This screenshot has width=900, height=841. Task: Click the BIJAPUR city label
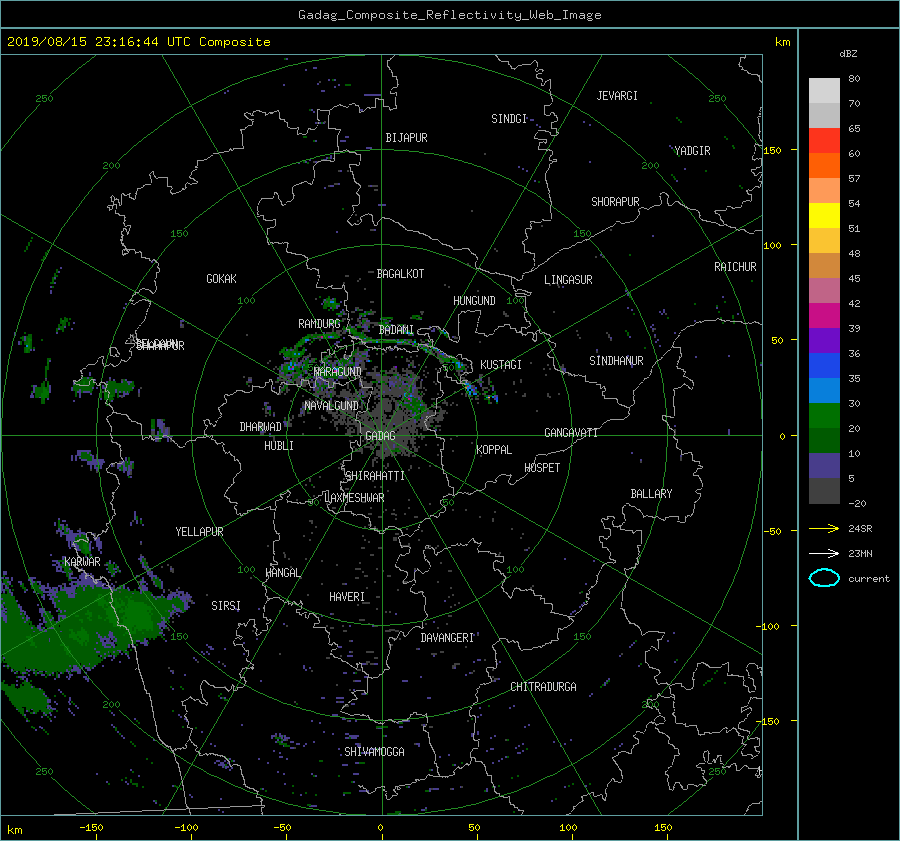click(406, 138)
